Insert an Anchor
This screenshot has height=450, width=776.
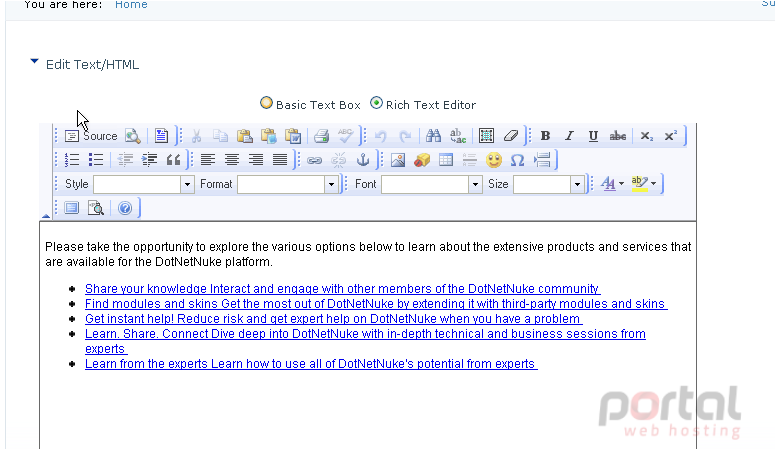click(363, 160)
